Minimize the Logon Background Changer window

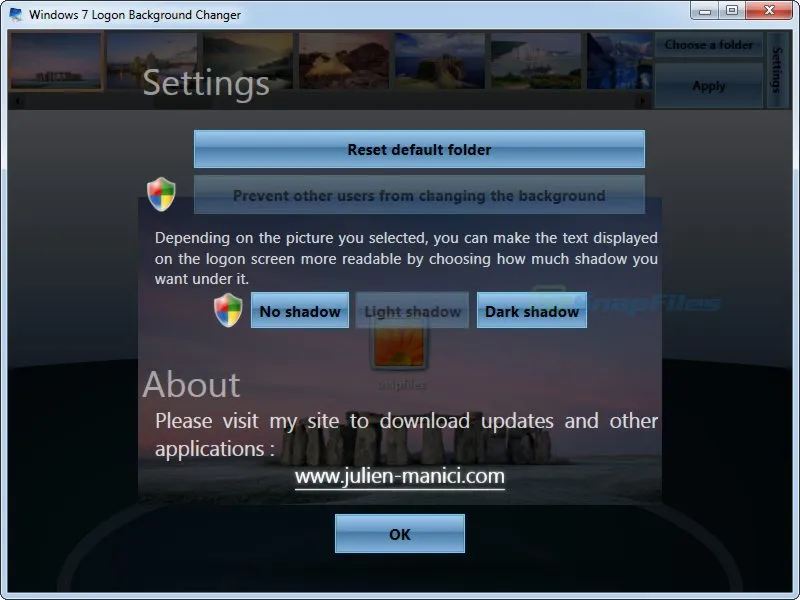point(705,11)
